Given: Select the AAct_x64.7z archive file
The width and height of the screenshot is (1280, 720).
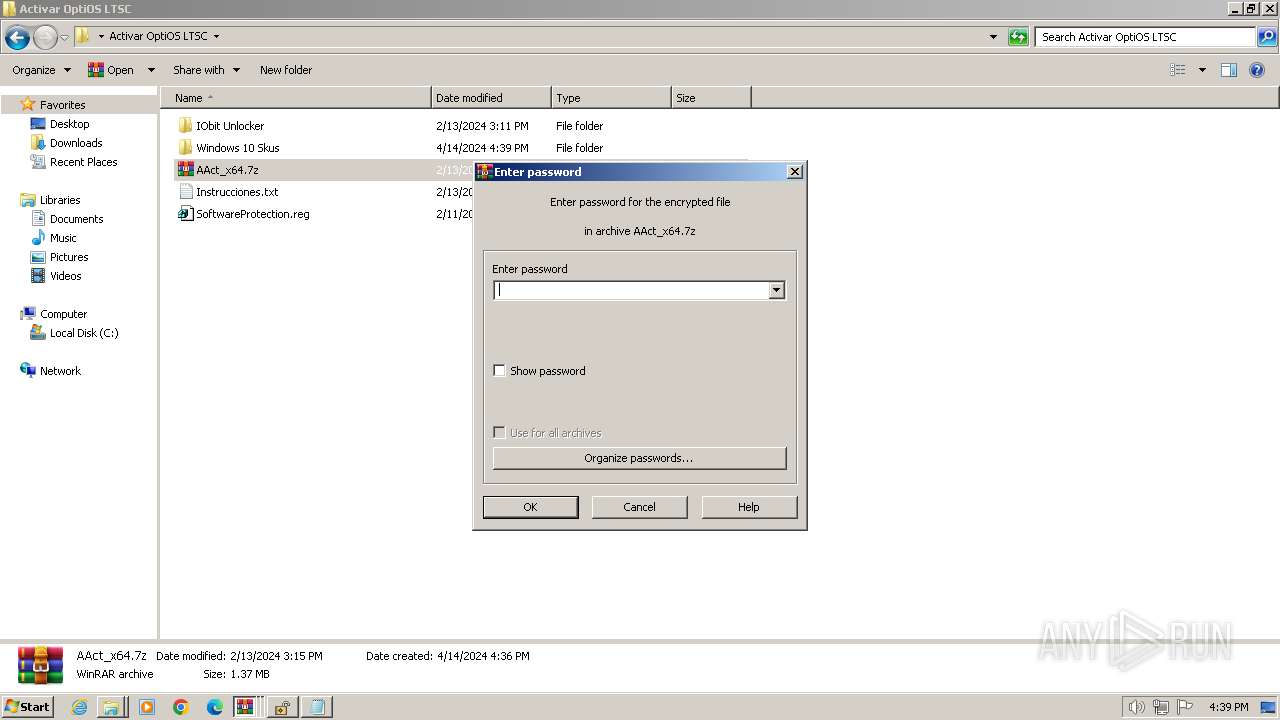Looking at the screenshot, I should [x=227, y=170].
